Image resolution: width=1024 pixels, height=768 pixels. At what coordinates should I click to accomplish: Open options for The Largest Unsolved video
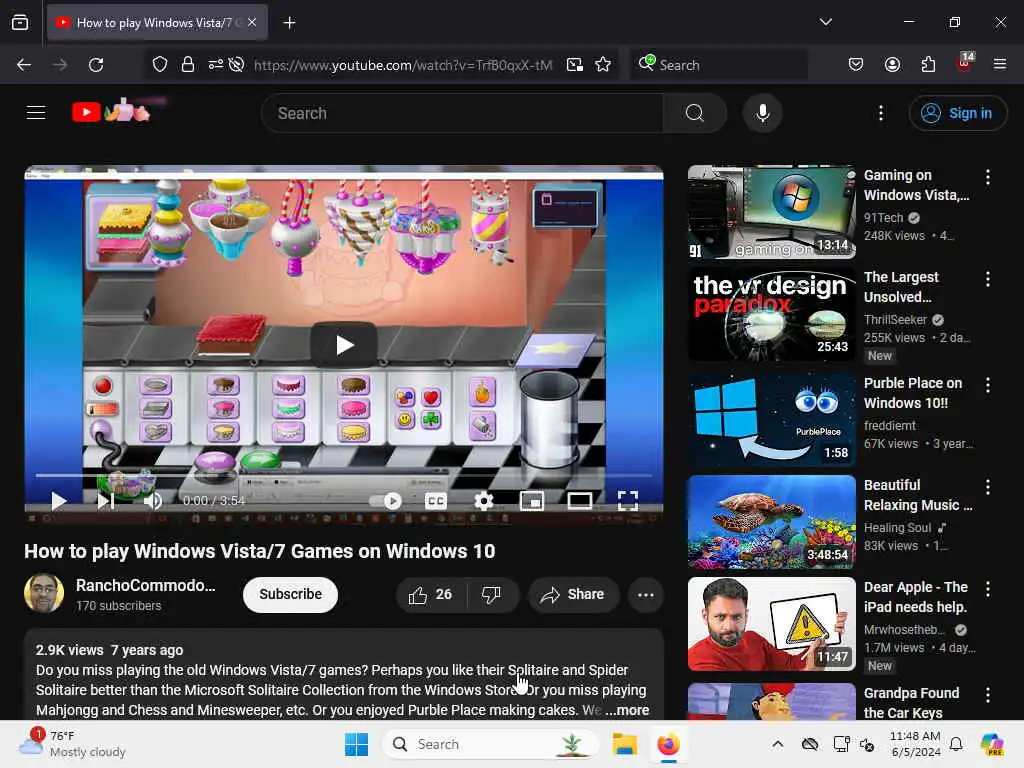click(x=987, y=279)
